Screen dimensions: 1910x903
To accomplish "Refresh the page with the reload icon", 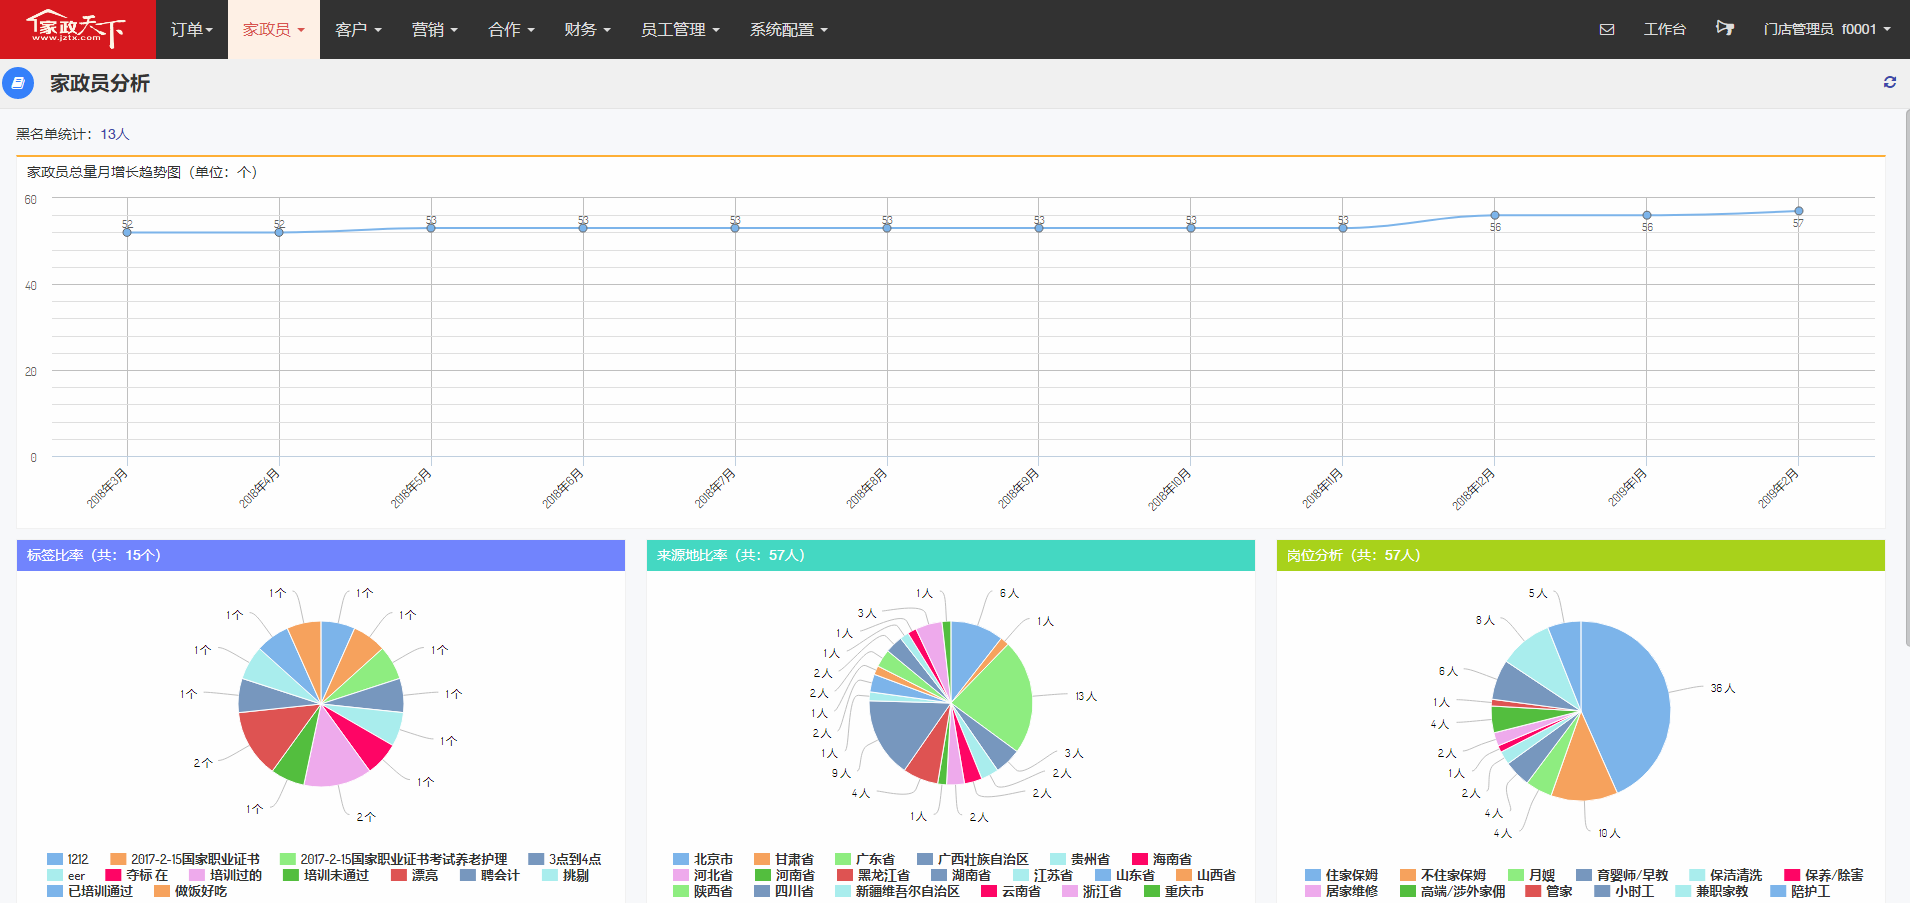I will coord(1890,82).
